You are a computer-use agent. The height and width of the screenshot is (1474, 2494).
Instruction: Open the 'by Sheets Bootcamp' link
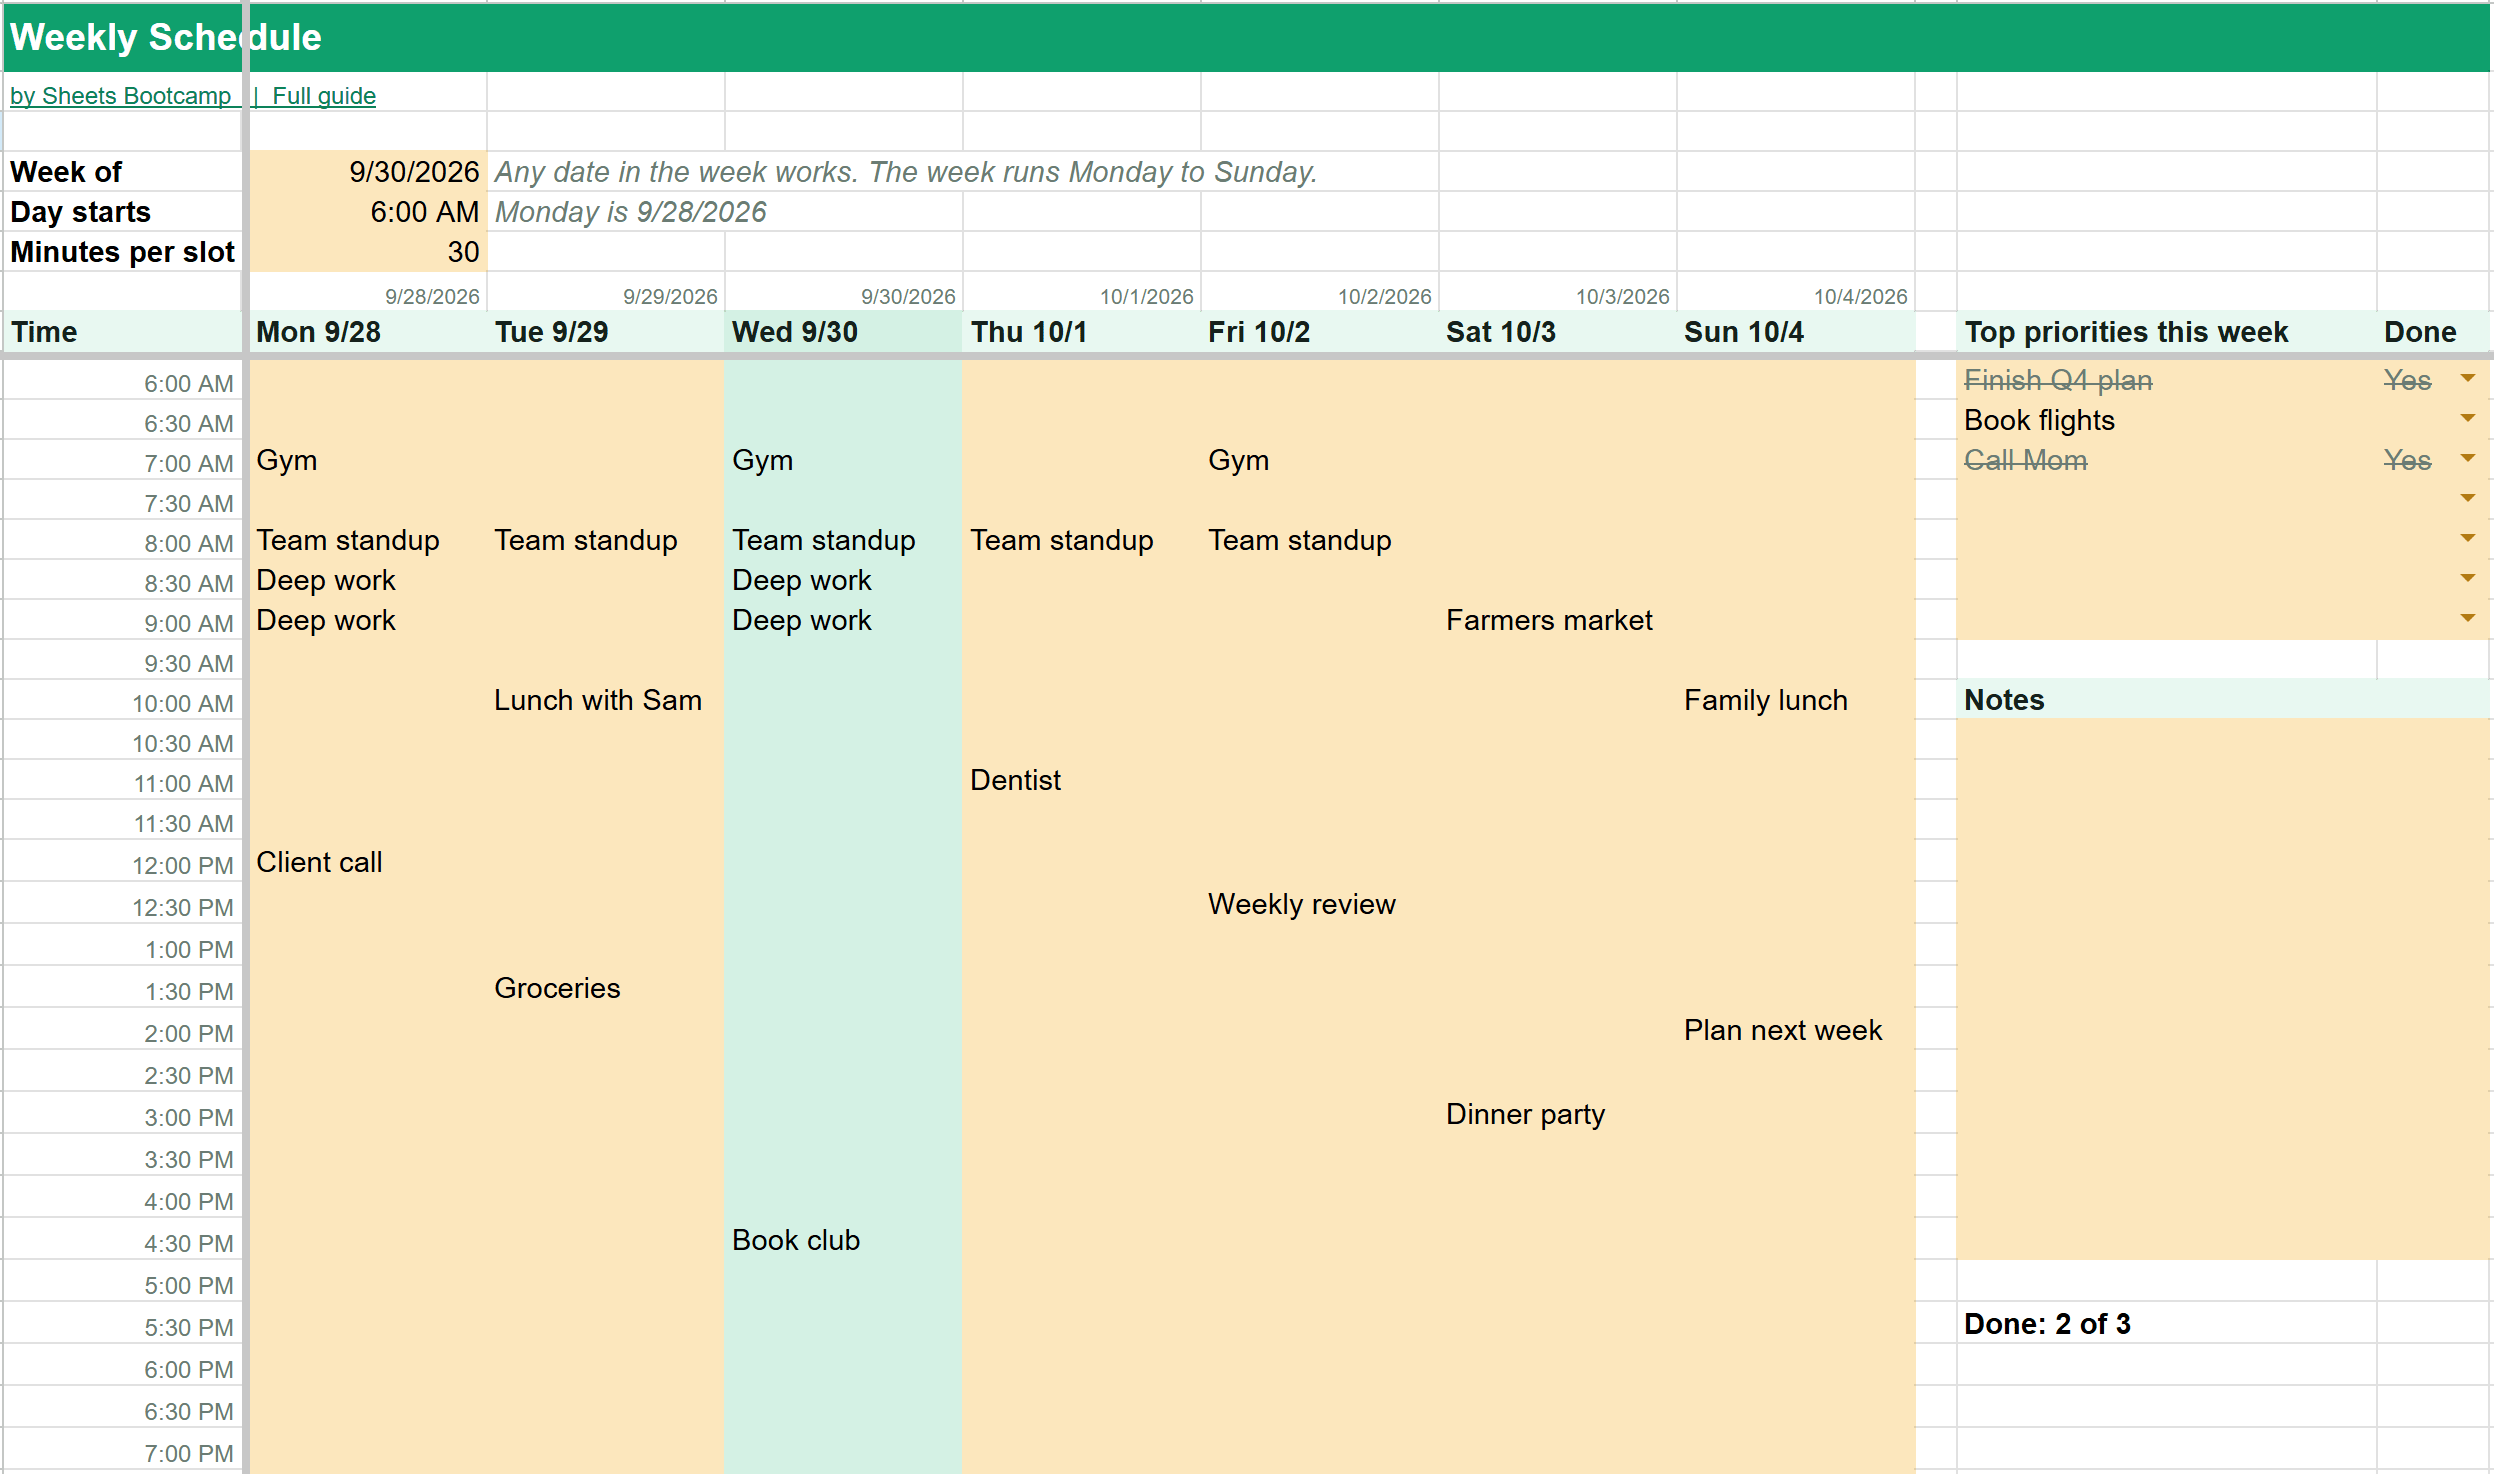tap(120, 96)
